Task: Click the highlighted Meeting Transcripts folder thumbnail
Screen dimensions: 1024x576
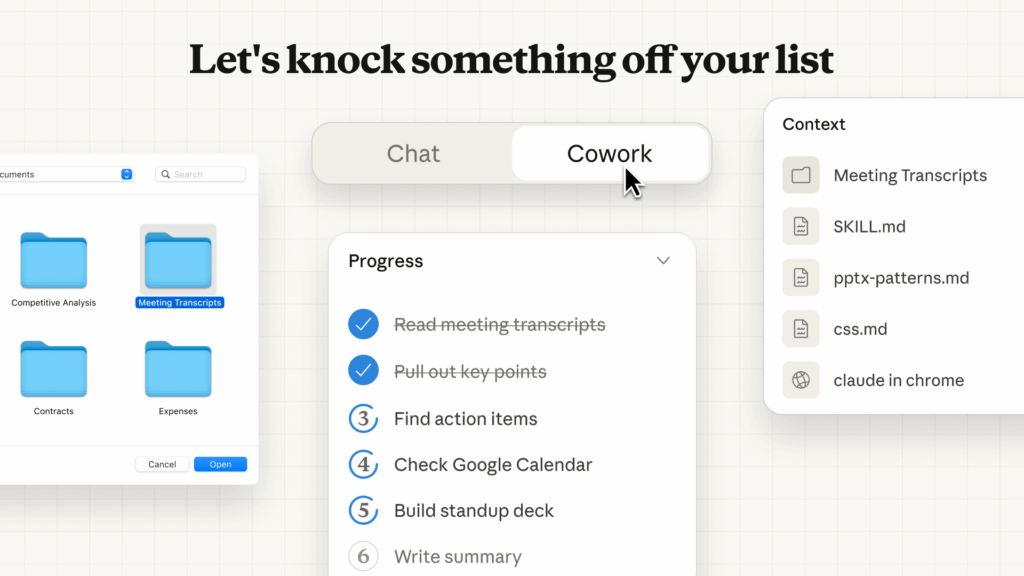Action: pyautogui.click(x=179, y=258)
